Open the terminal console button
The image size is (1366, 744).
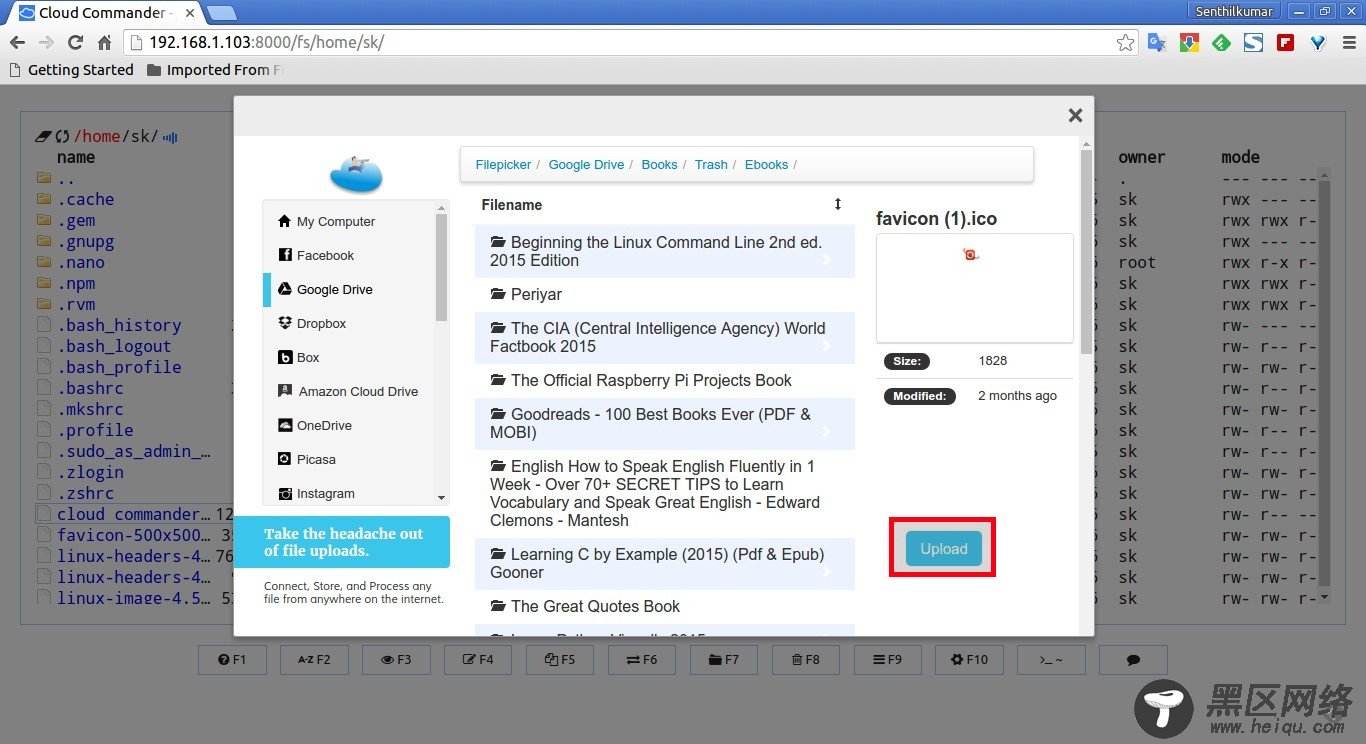point(1051,660)
